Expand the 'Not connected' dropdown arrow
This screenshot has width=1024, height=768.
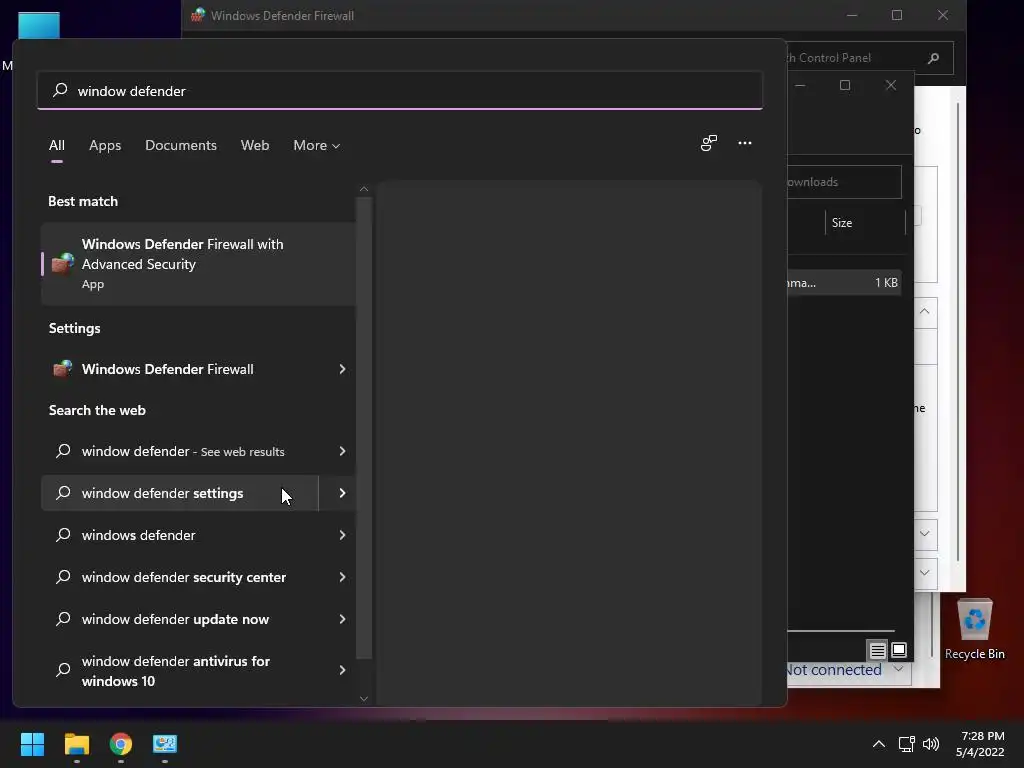pos(899,669)
